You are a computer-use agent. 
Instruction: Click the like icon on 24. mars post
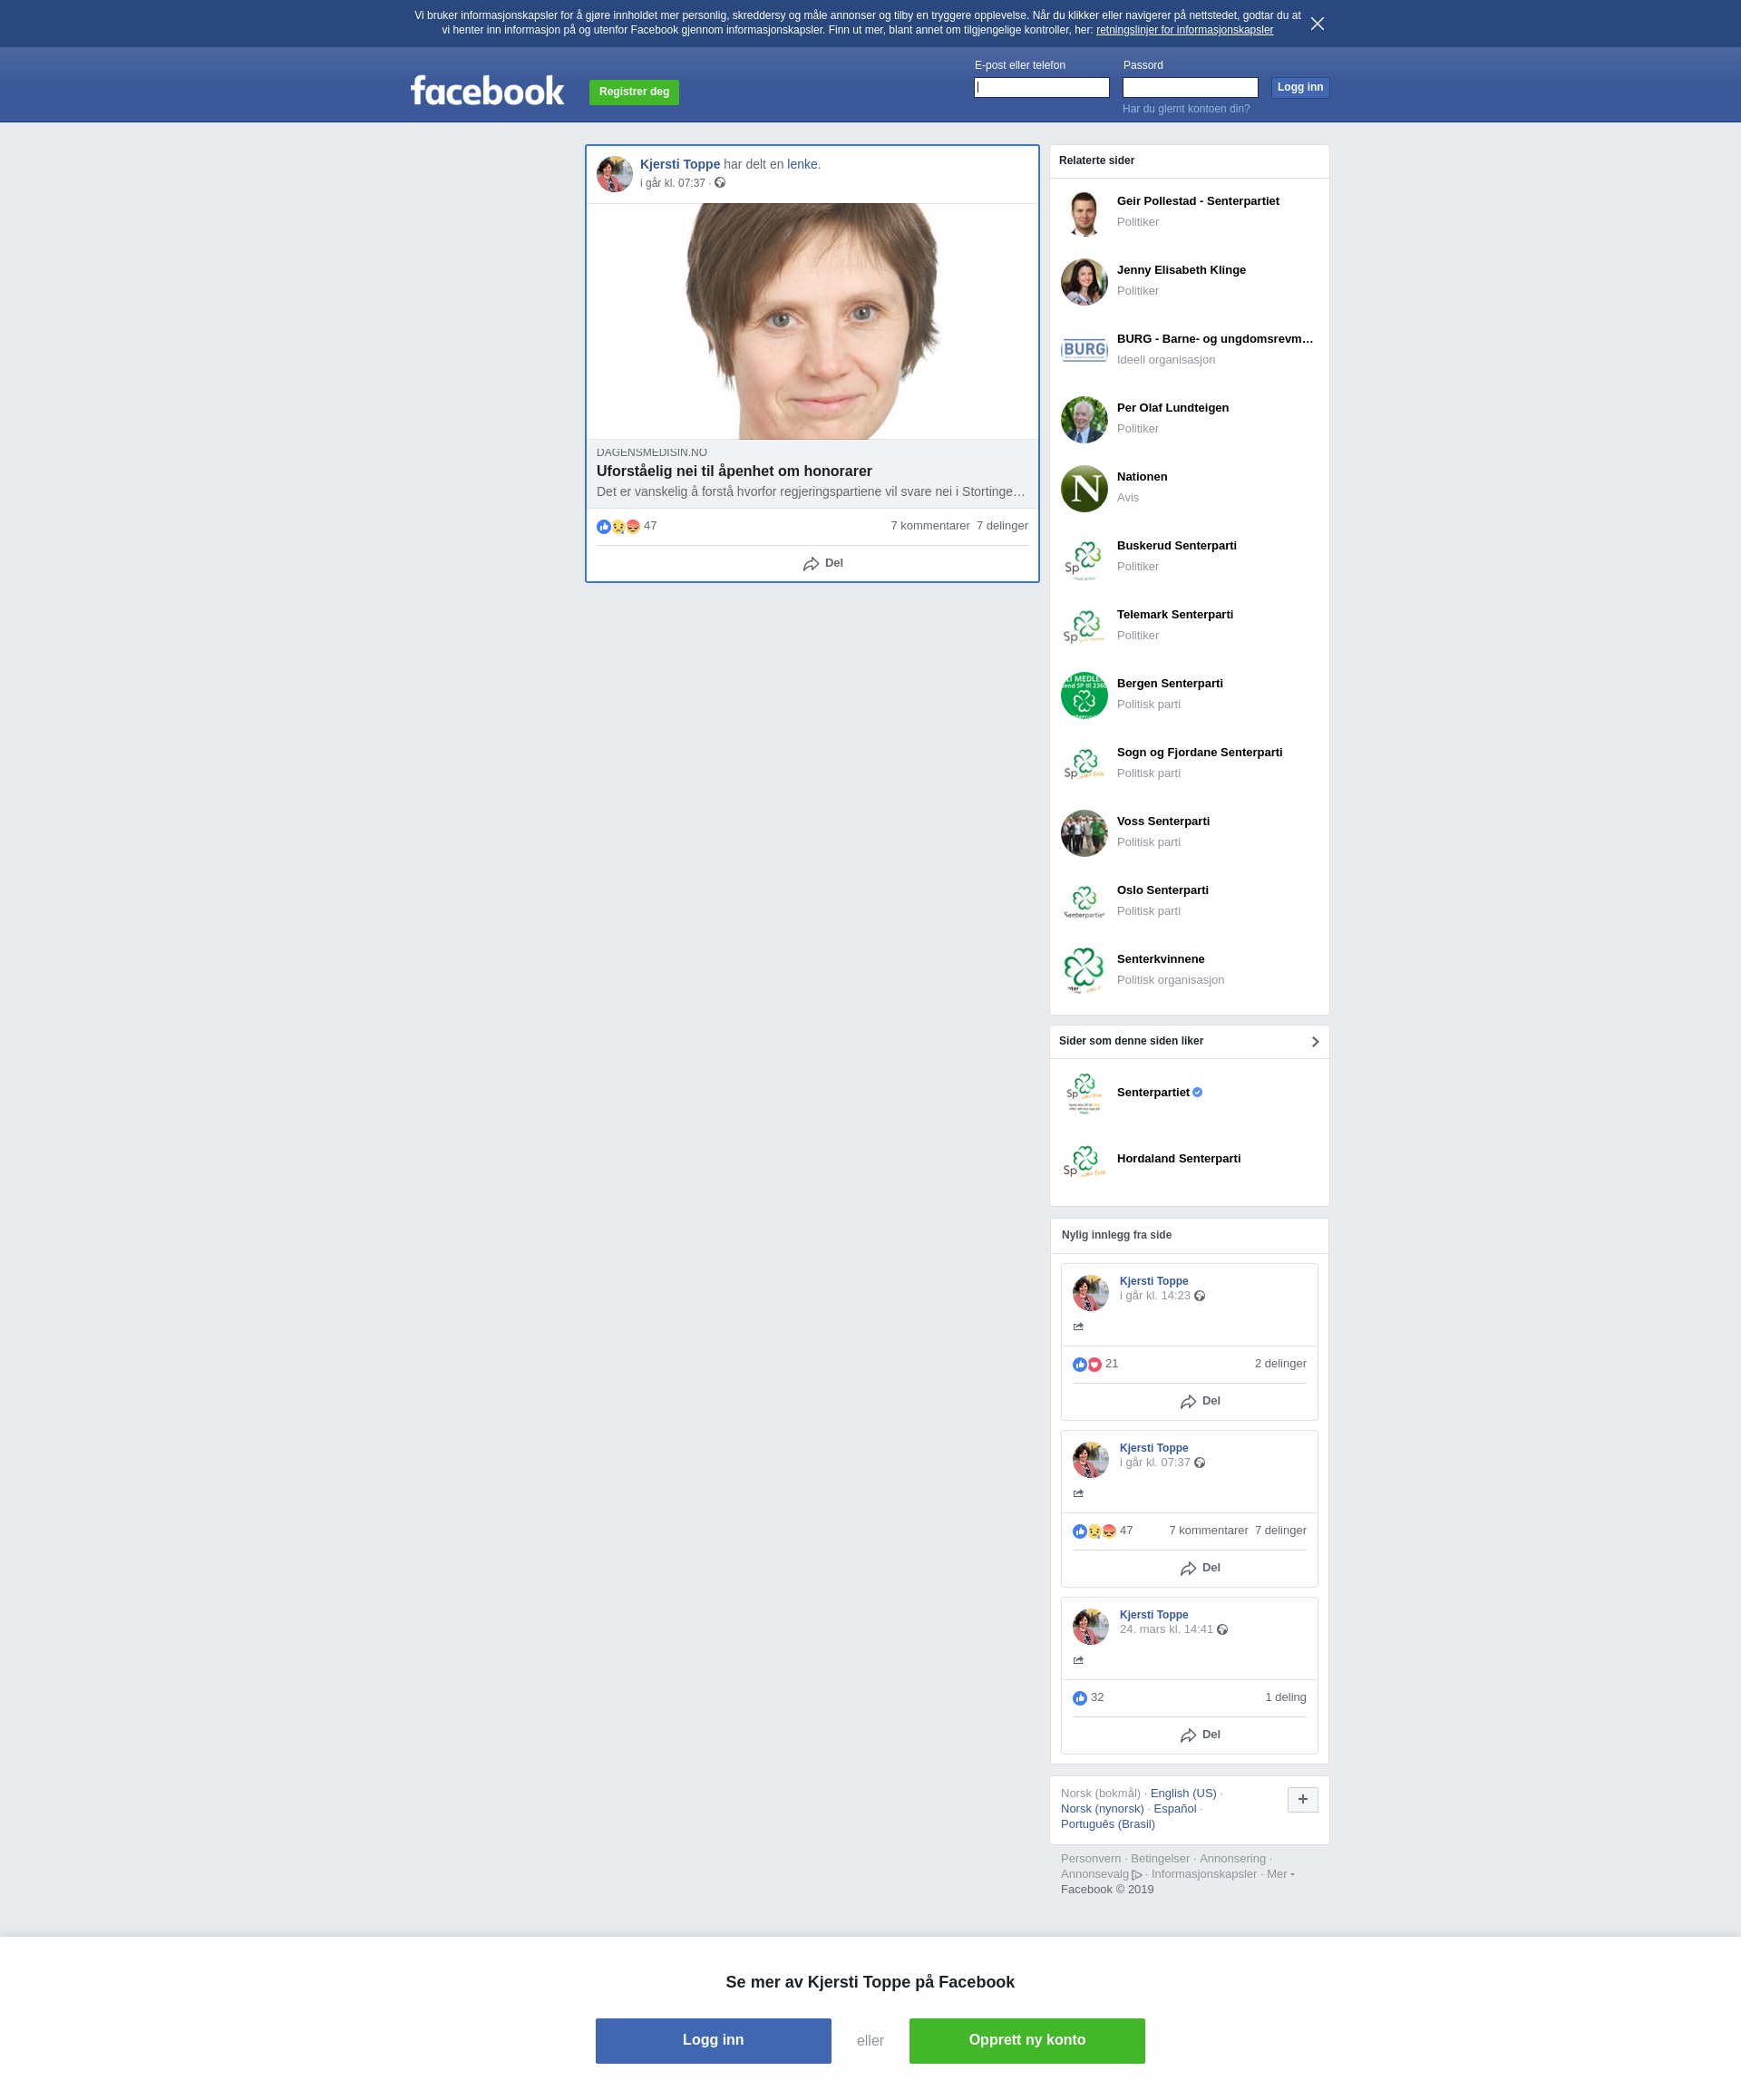click(x=1080, y=1699)
